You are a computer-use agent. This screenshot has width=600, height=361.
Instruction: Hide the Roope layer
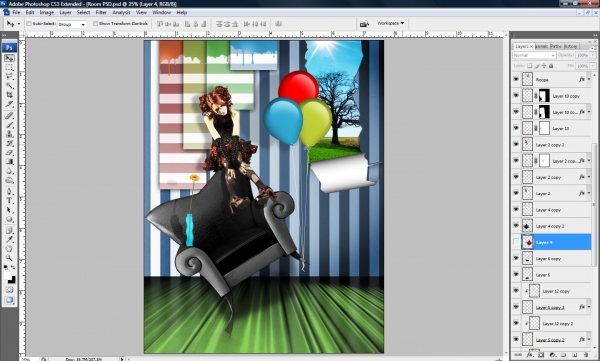pyautogui.click(x=516, y=79)
